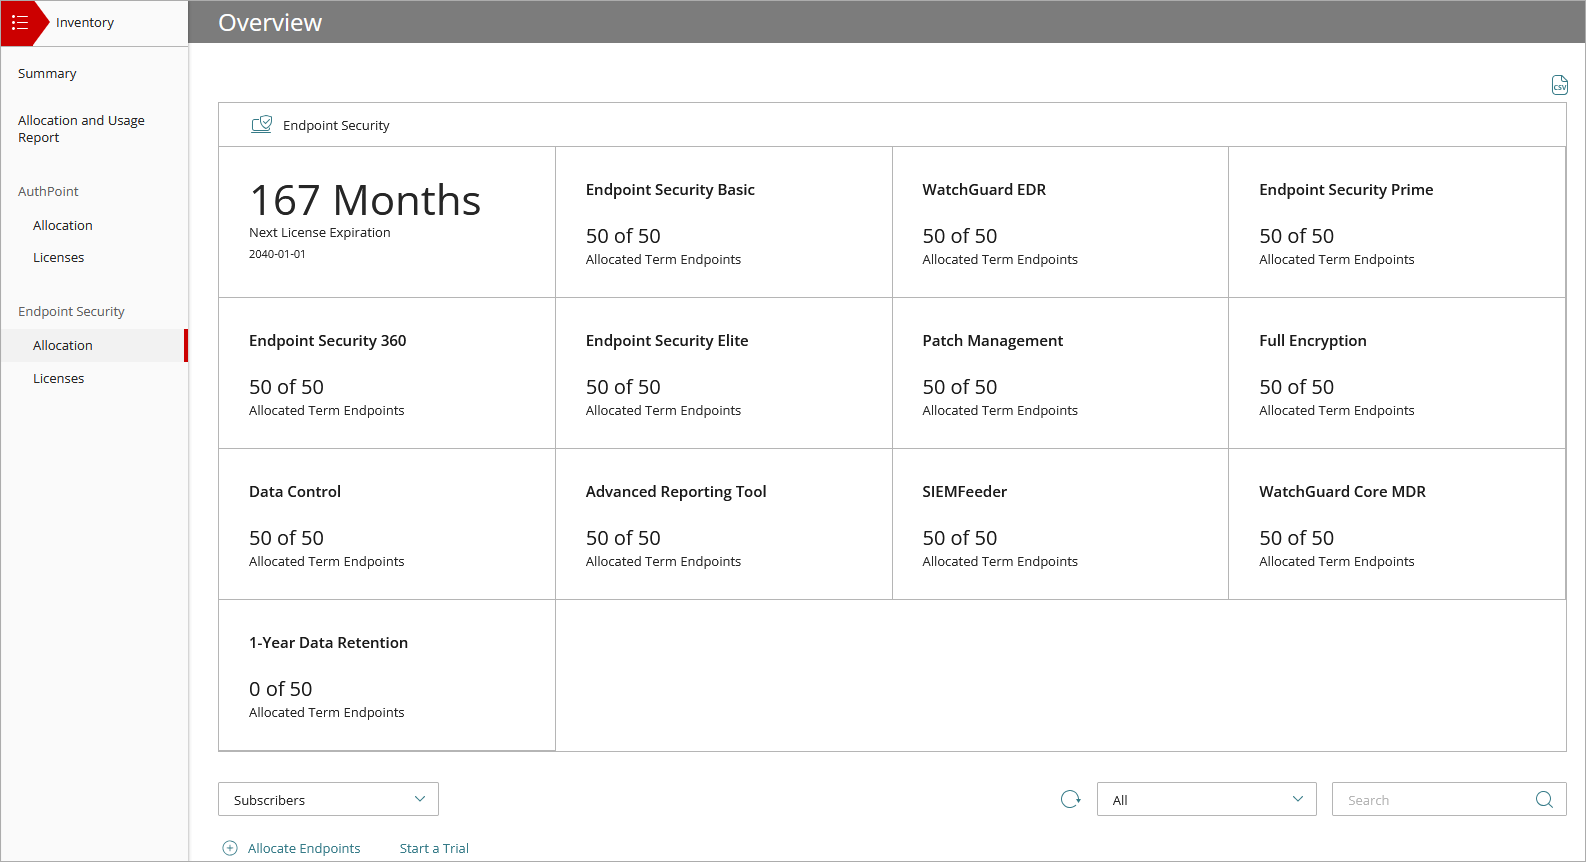Click the Endpoint Security sidebar heading
This screenshot has width=1586, height=862.
pyautogui.click(x=71, y=312)
